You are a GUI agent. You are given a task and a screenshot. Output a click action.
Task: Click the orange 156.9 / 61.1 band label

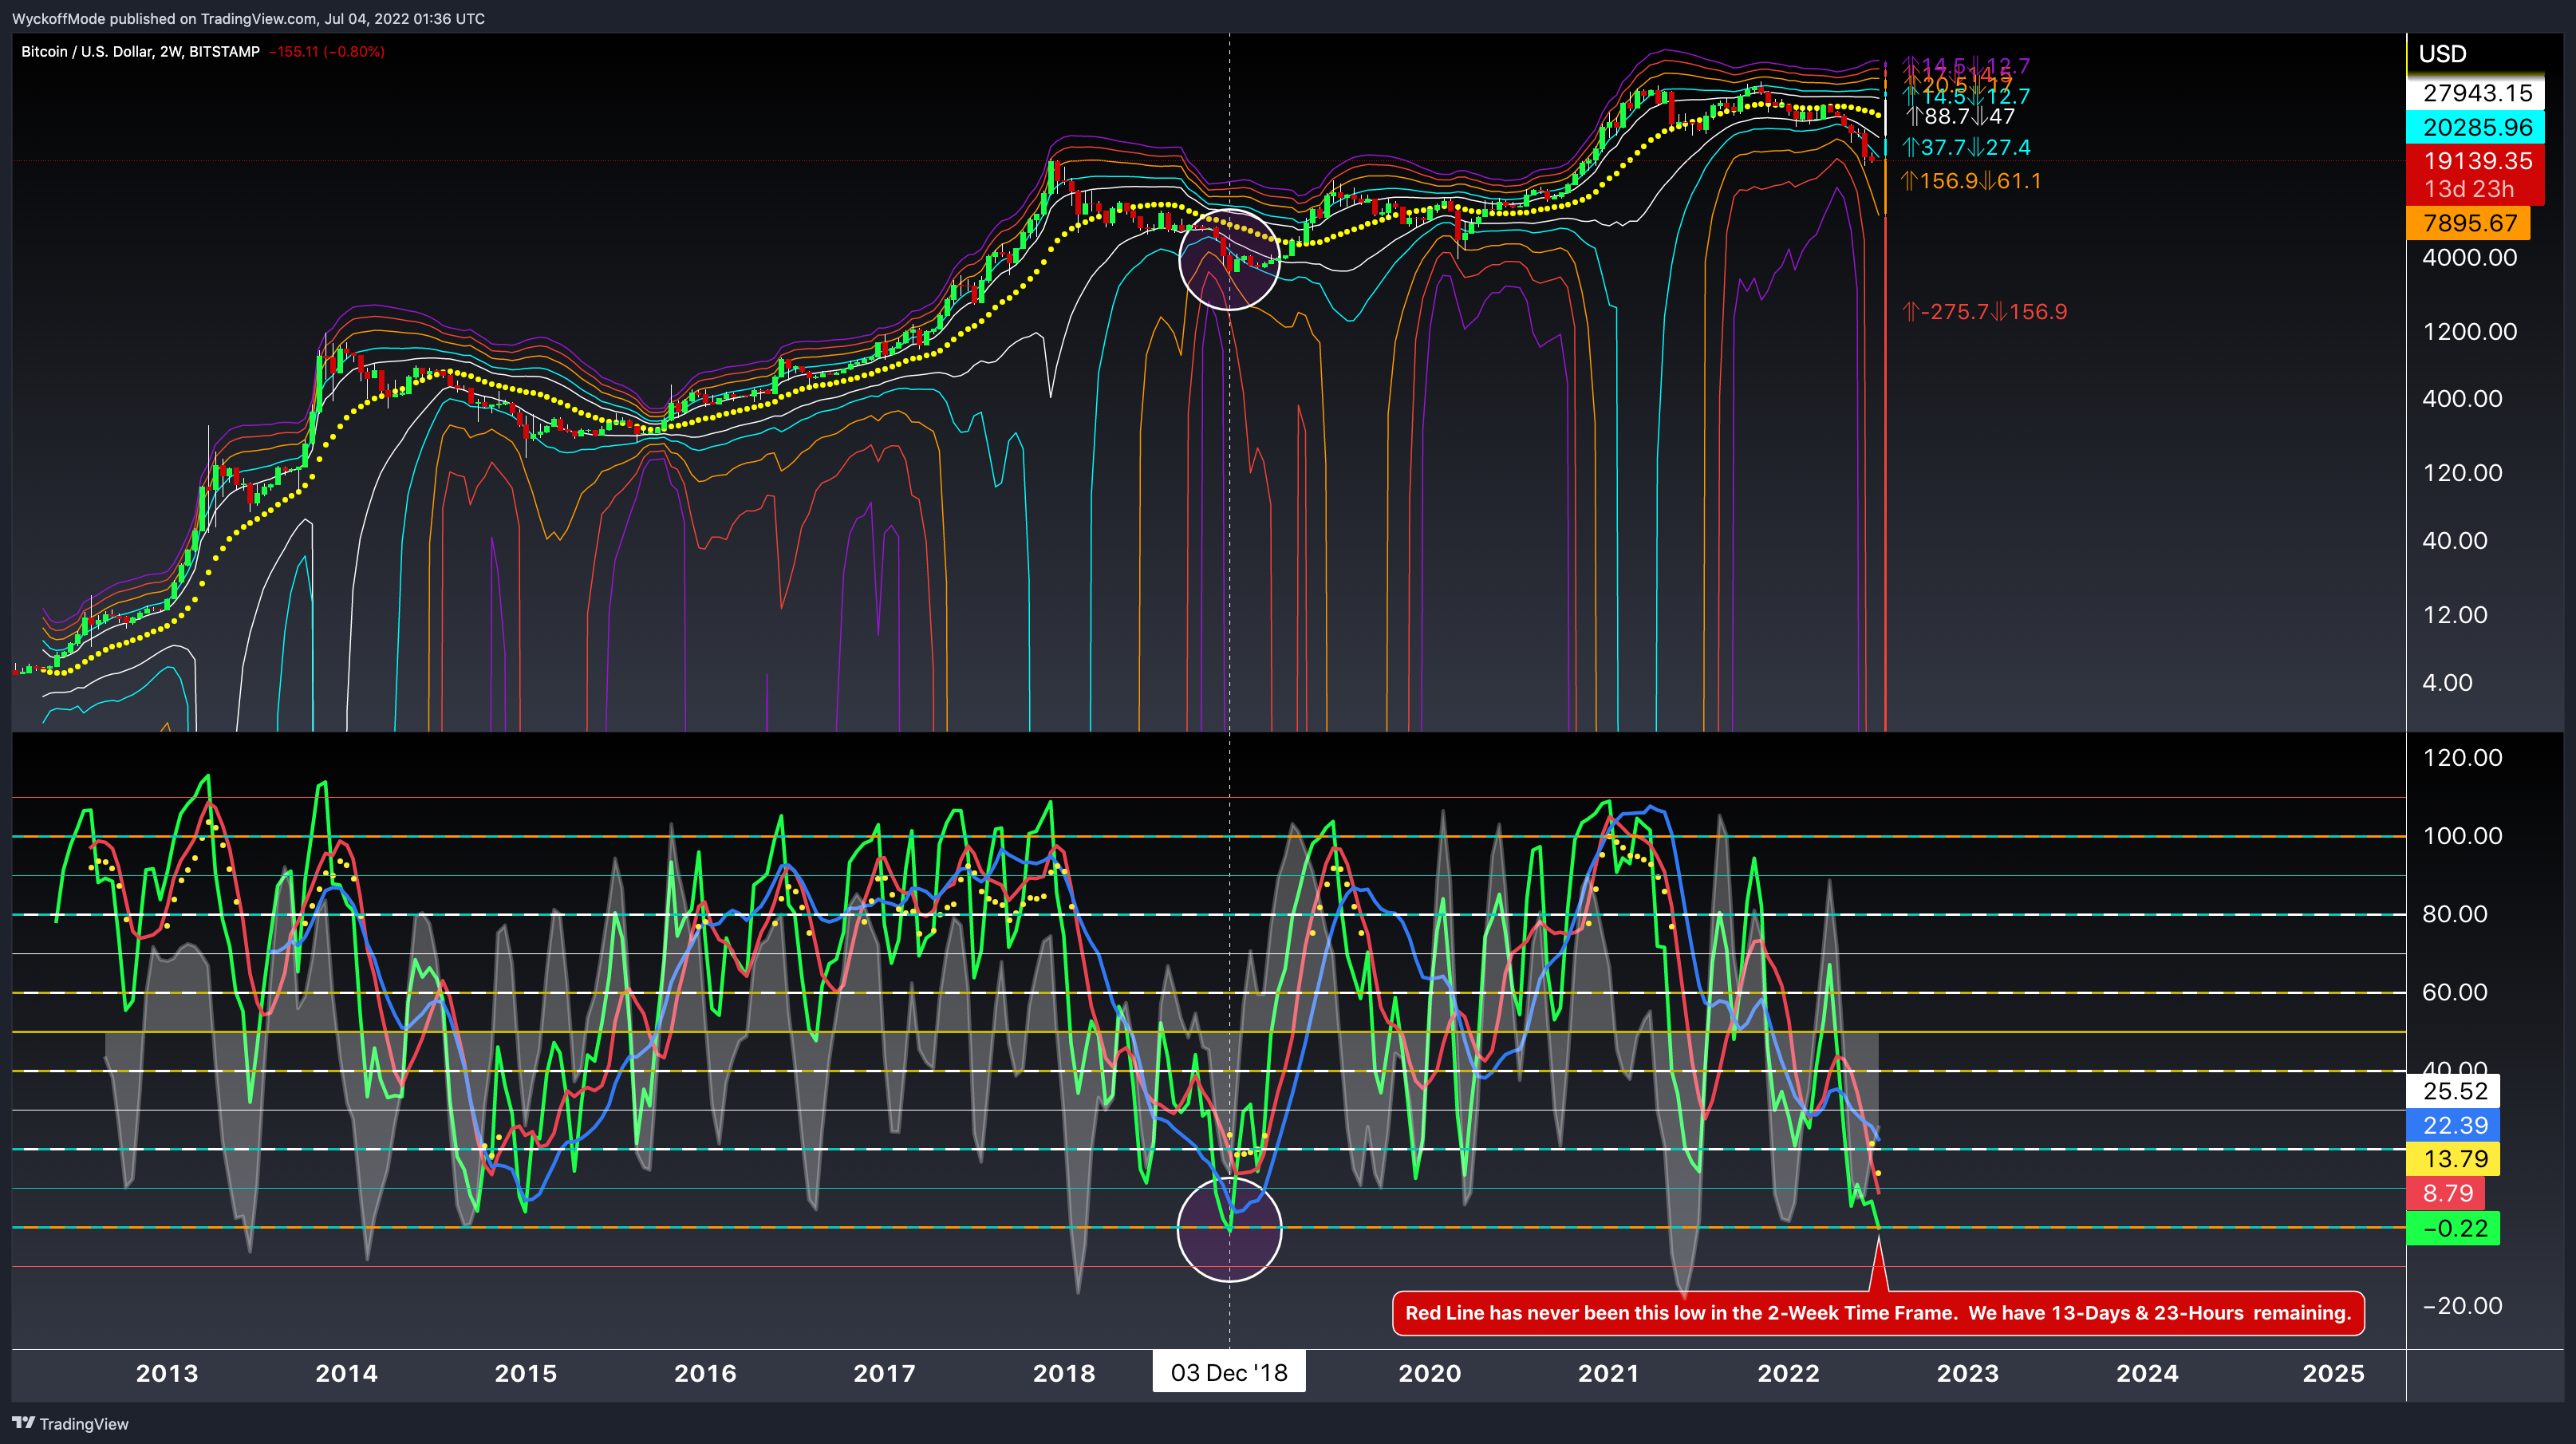pos(1971,181)
